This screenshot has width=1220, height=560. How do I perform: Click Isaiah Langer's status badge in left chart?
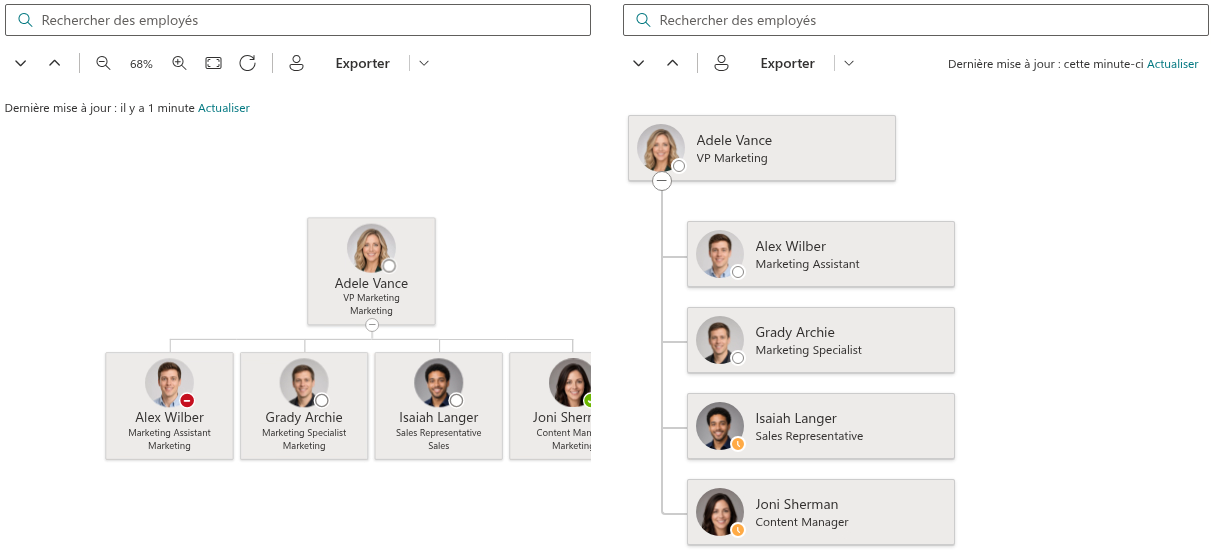[x=457, y=400]
